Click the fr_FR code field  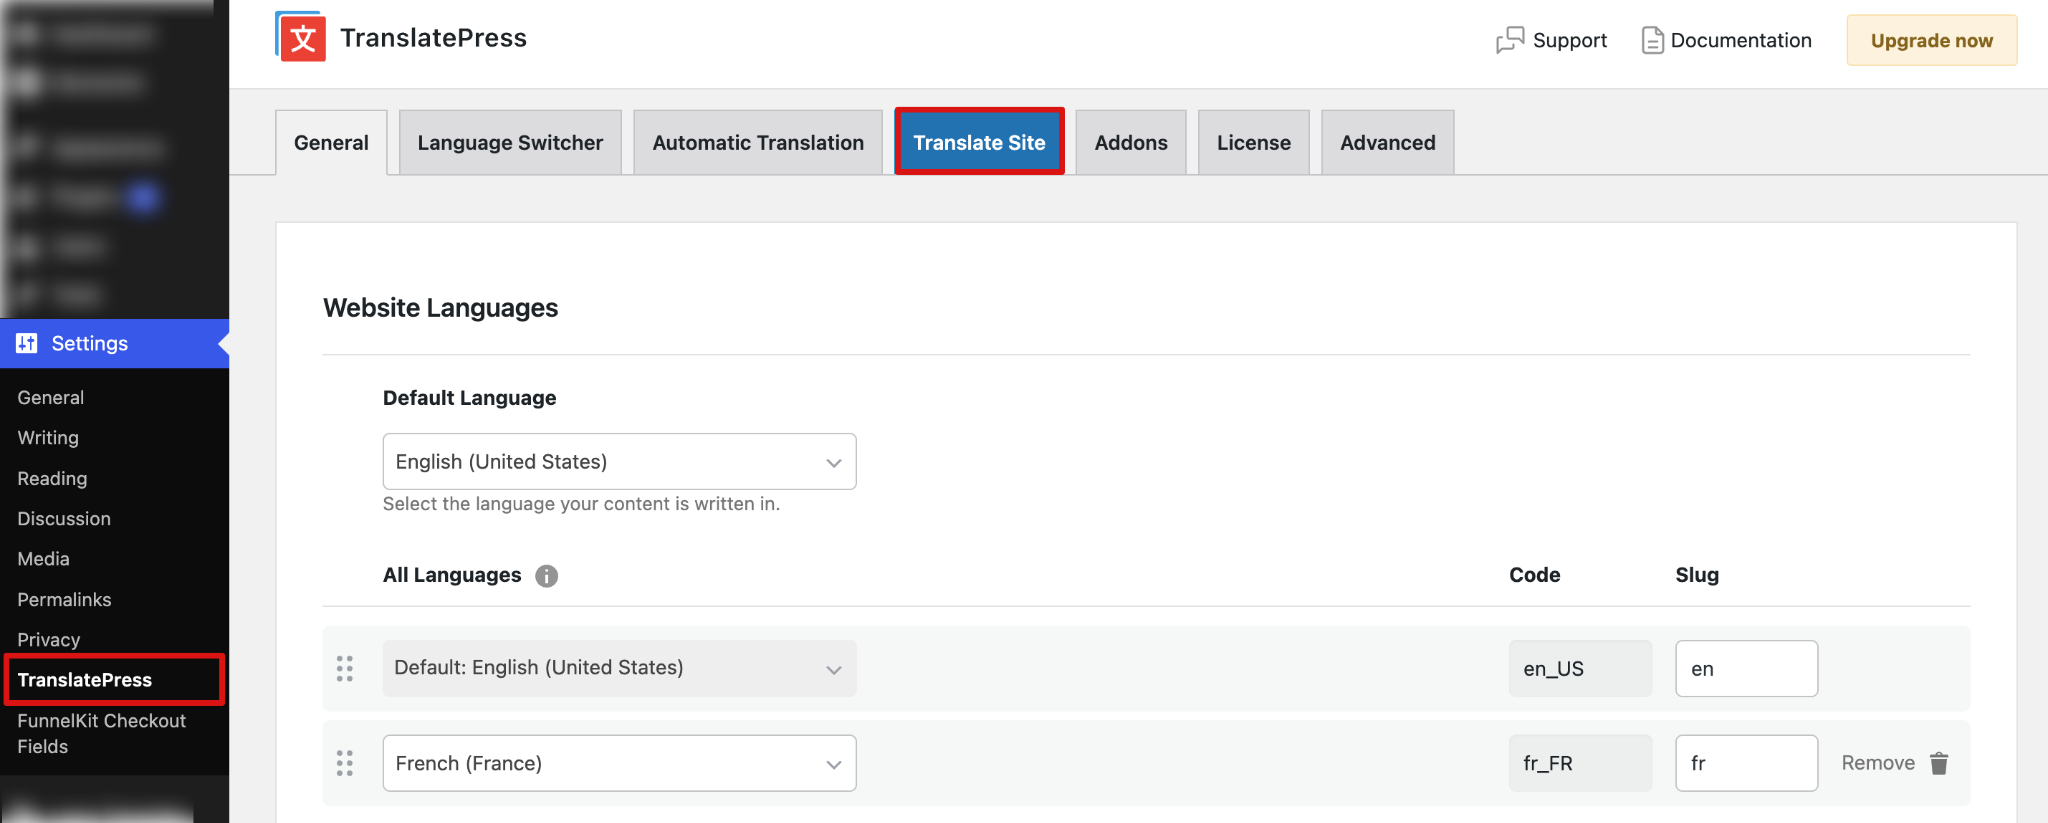1580,764
